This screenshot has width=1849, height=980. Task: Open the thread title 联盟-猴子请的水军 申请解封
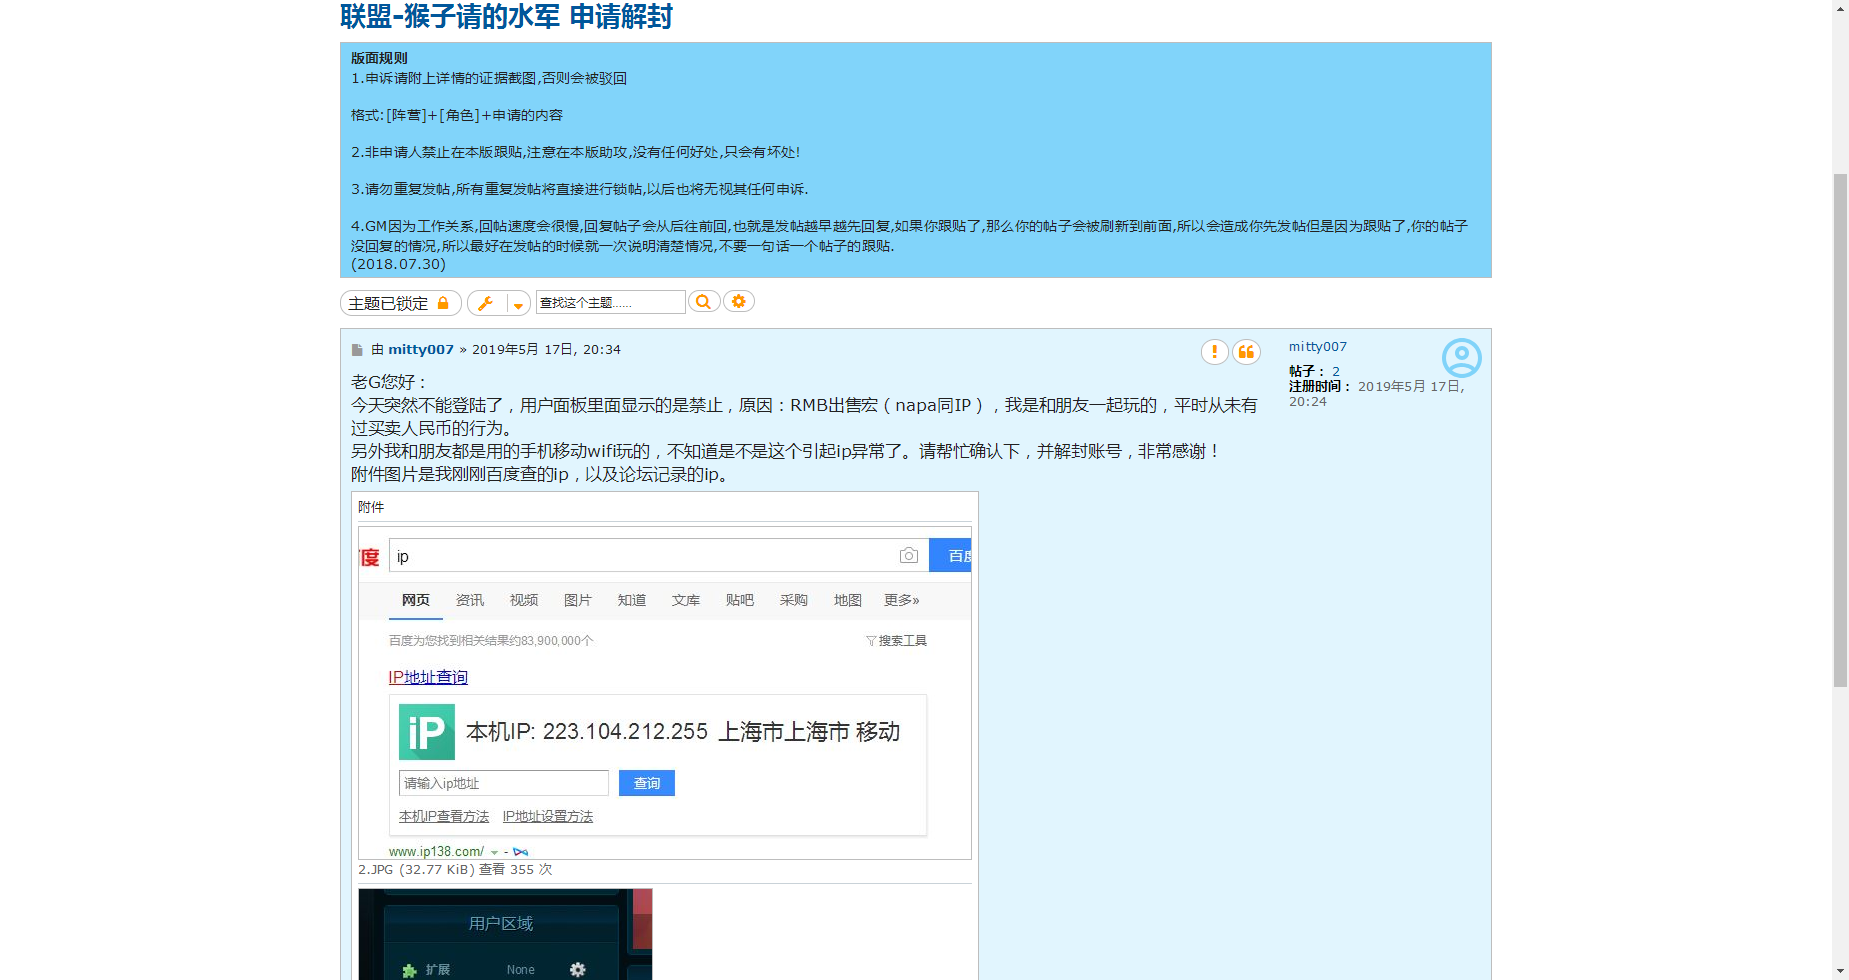point(505,17)
